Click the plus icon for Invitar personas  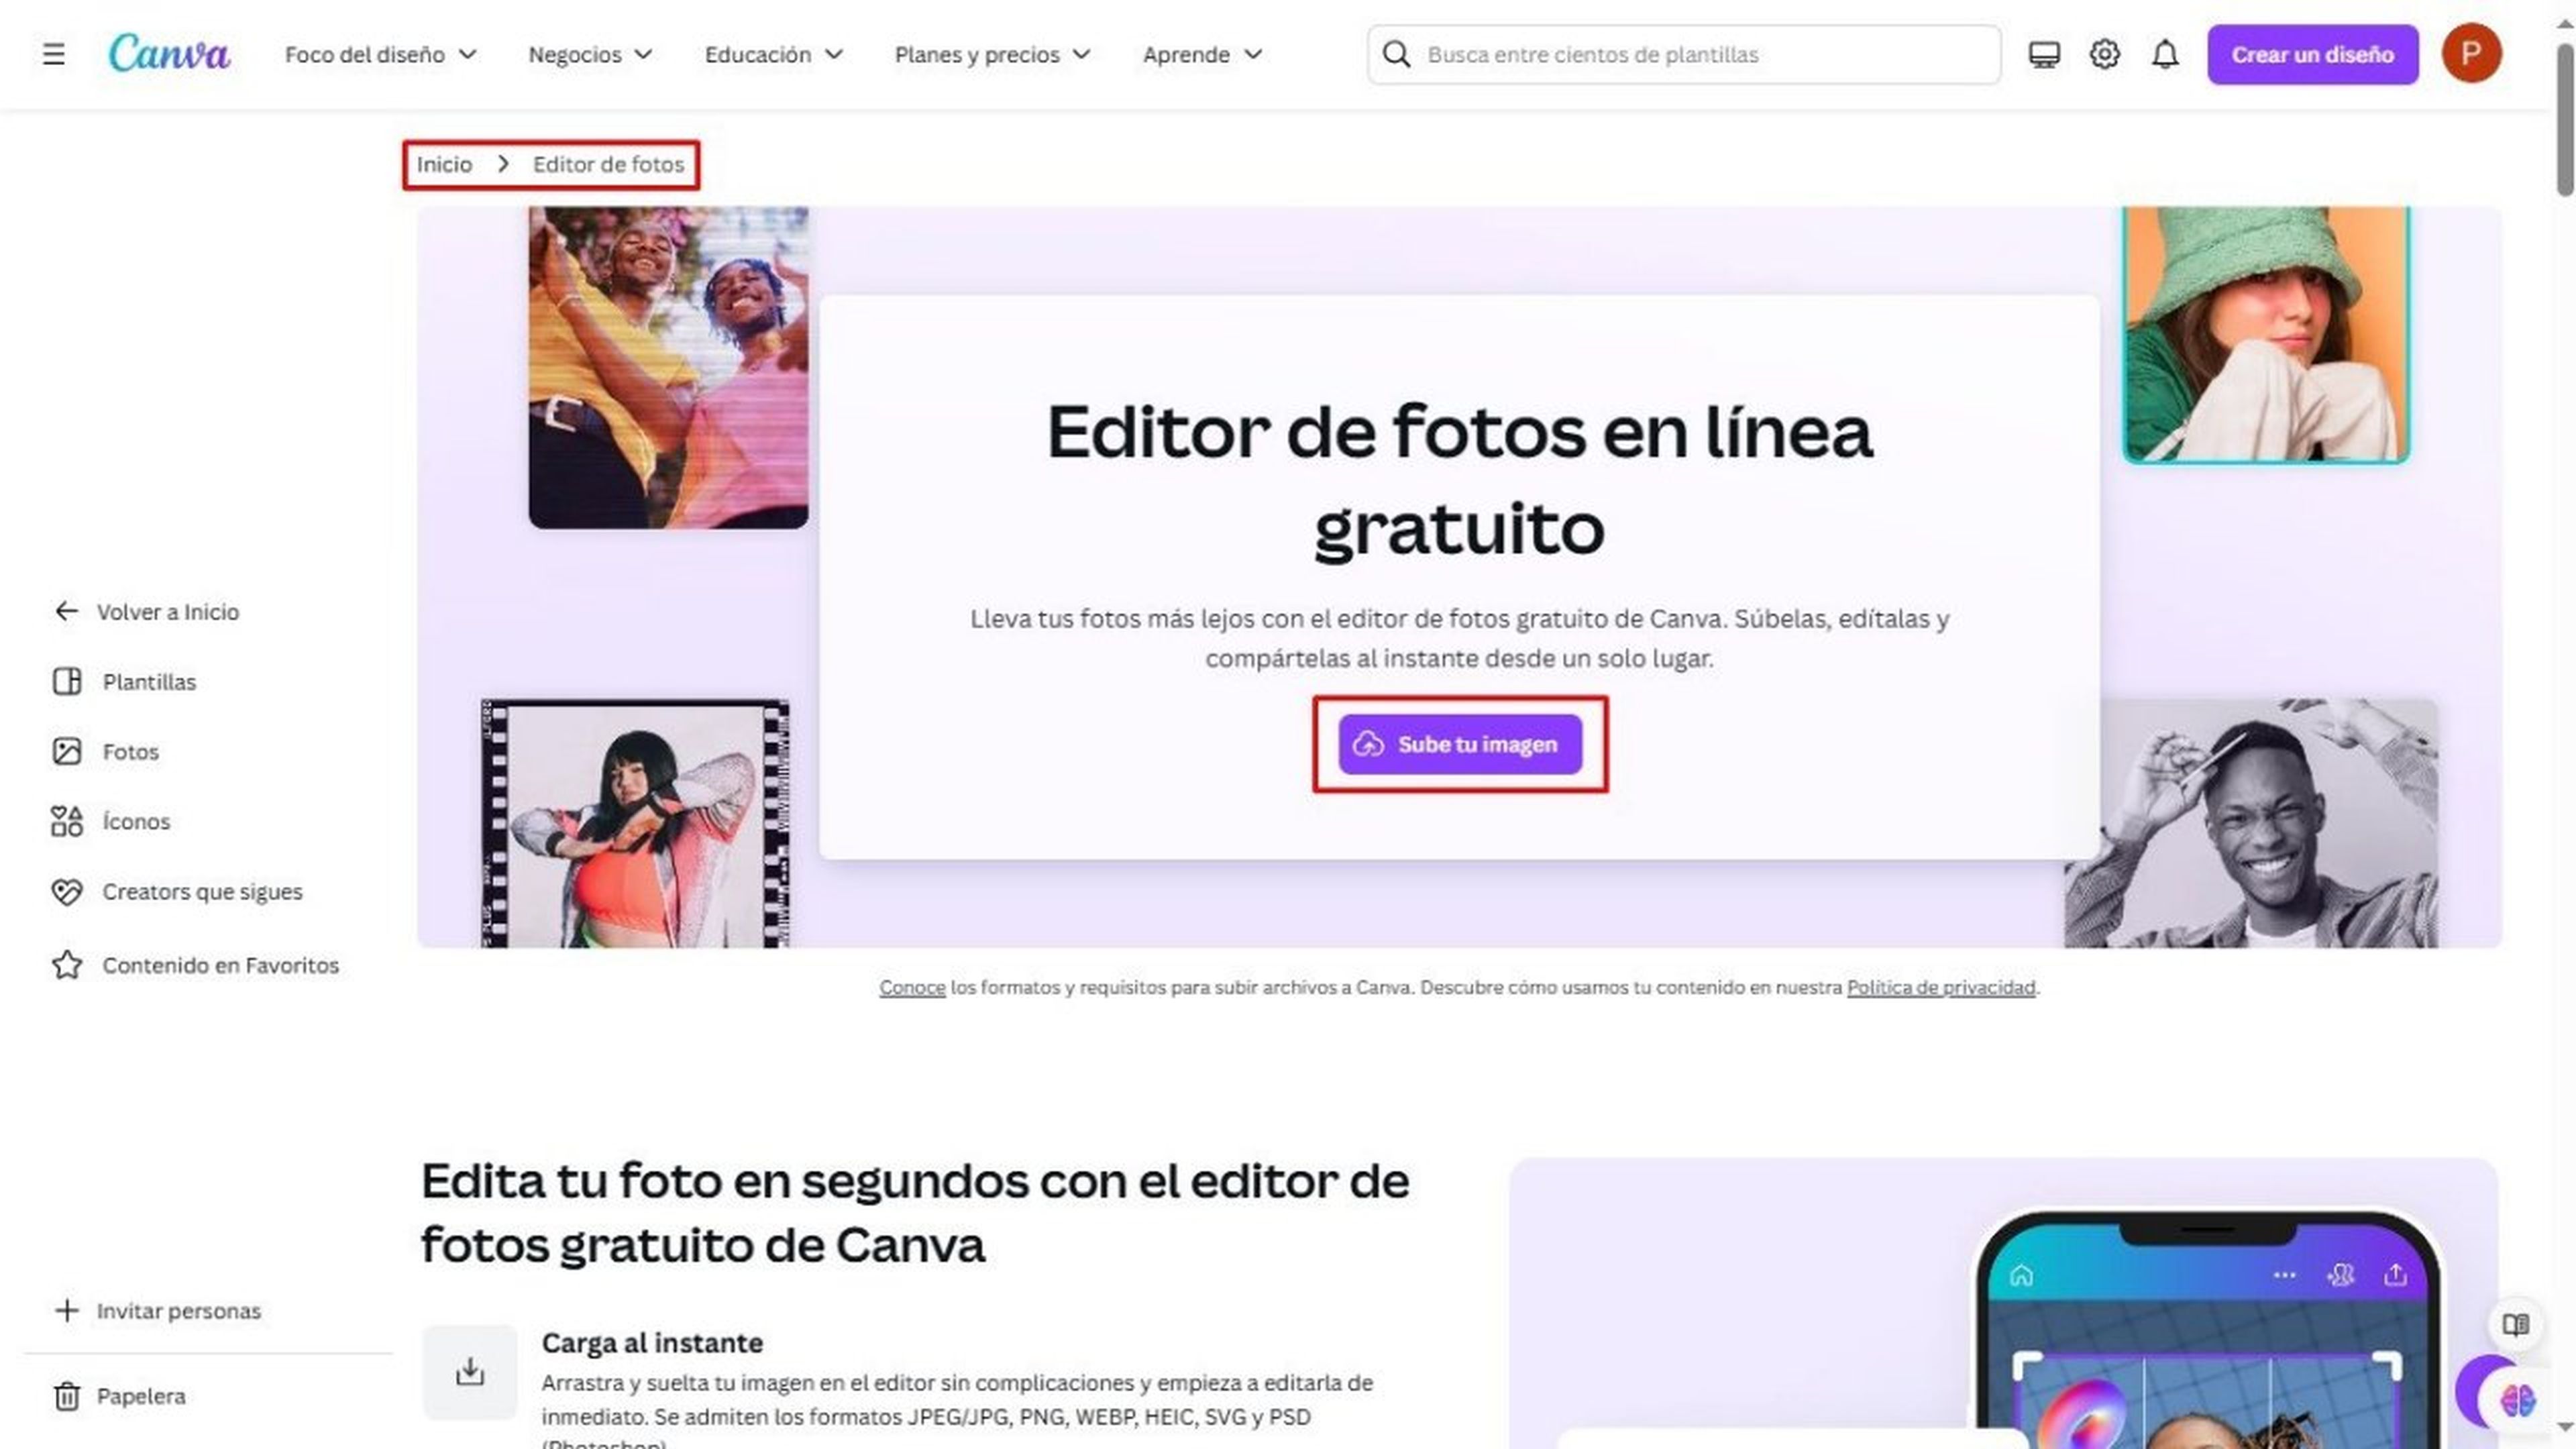click(x=66, y=1310)
